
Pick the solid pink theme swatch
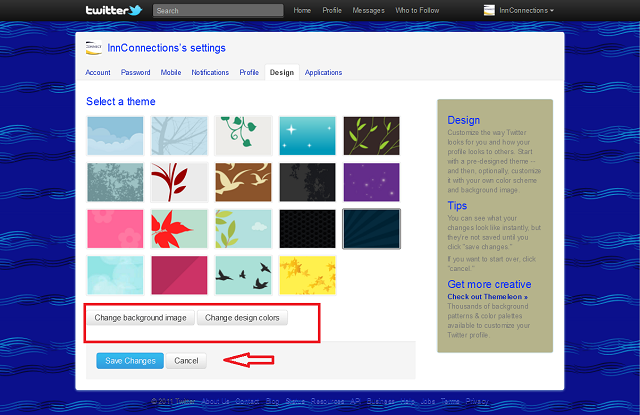(x=115, y=228)
